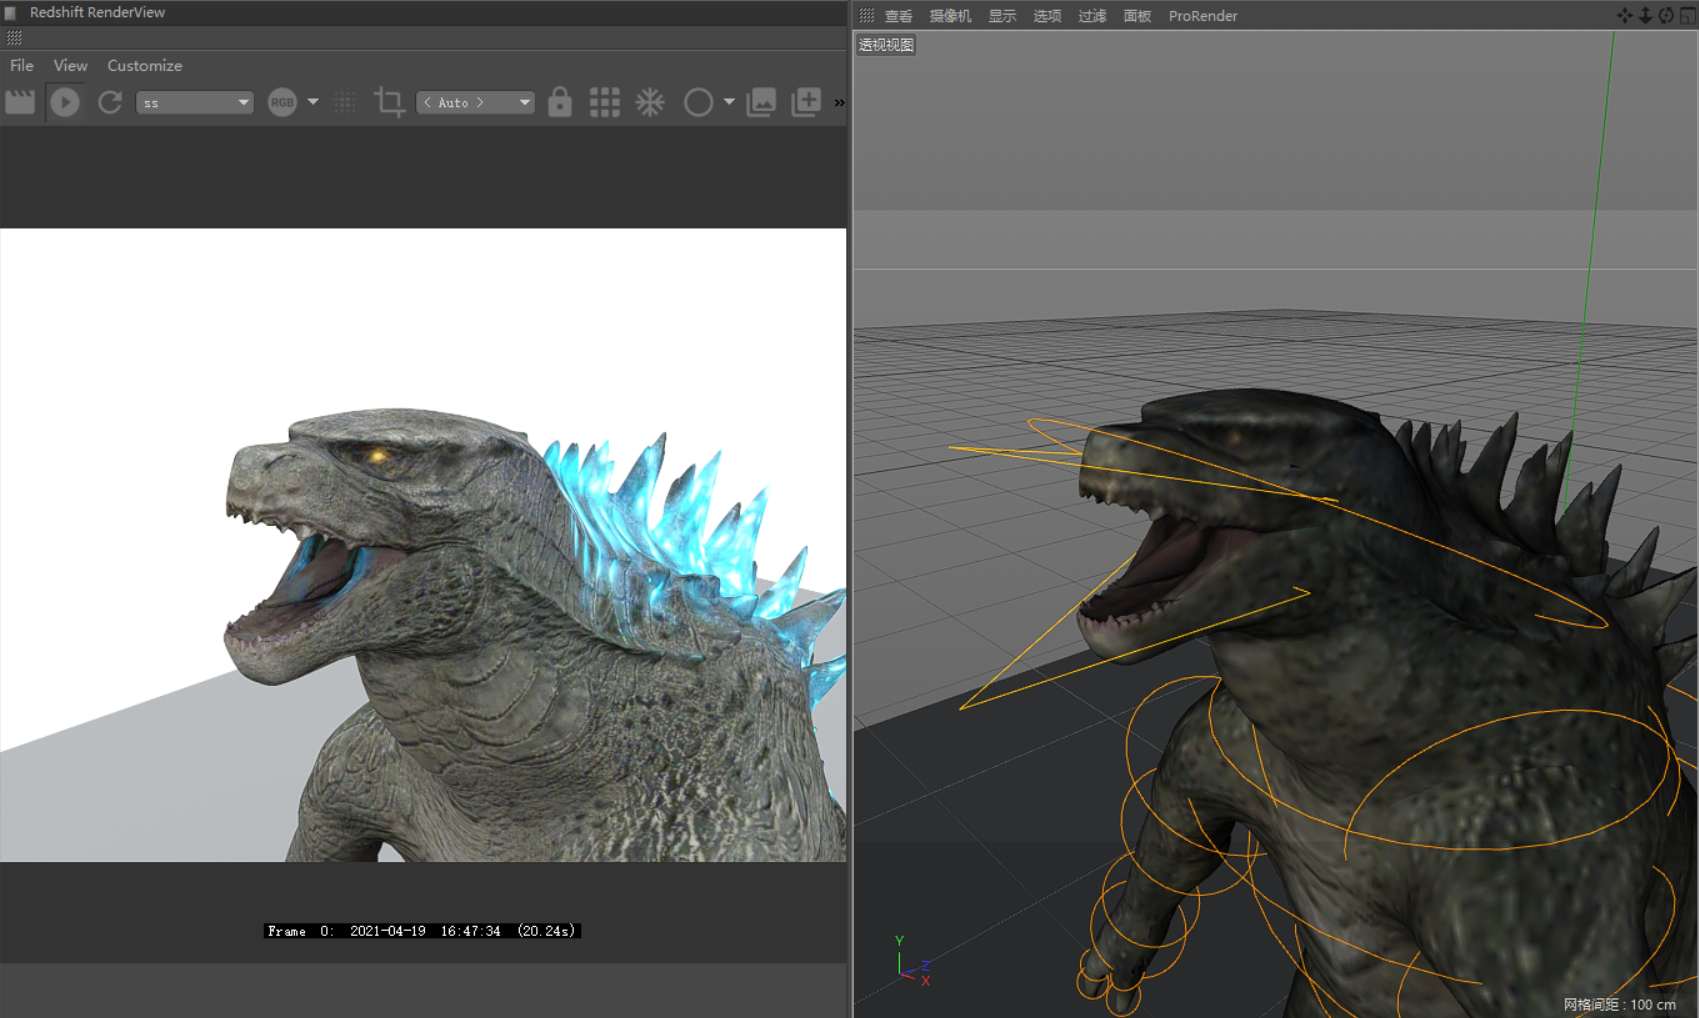Expand the RGB channel dropdown arrow
Viewport: 1699px width, 1018px height.
[313, 102]
